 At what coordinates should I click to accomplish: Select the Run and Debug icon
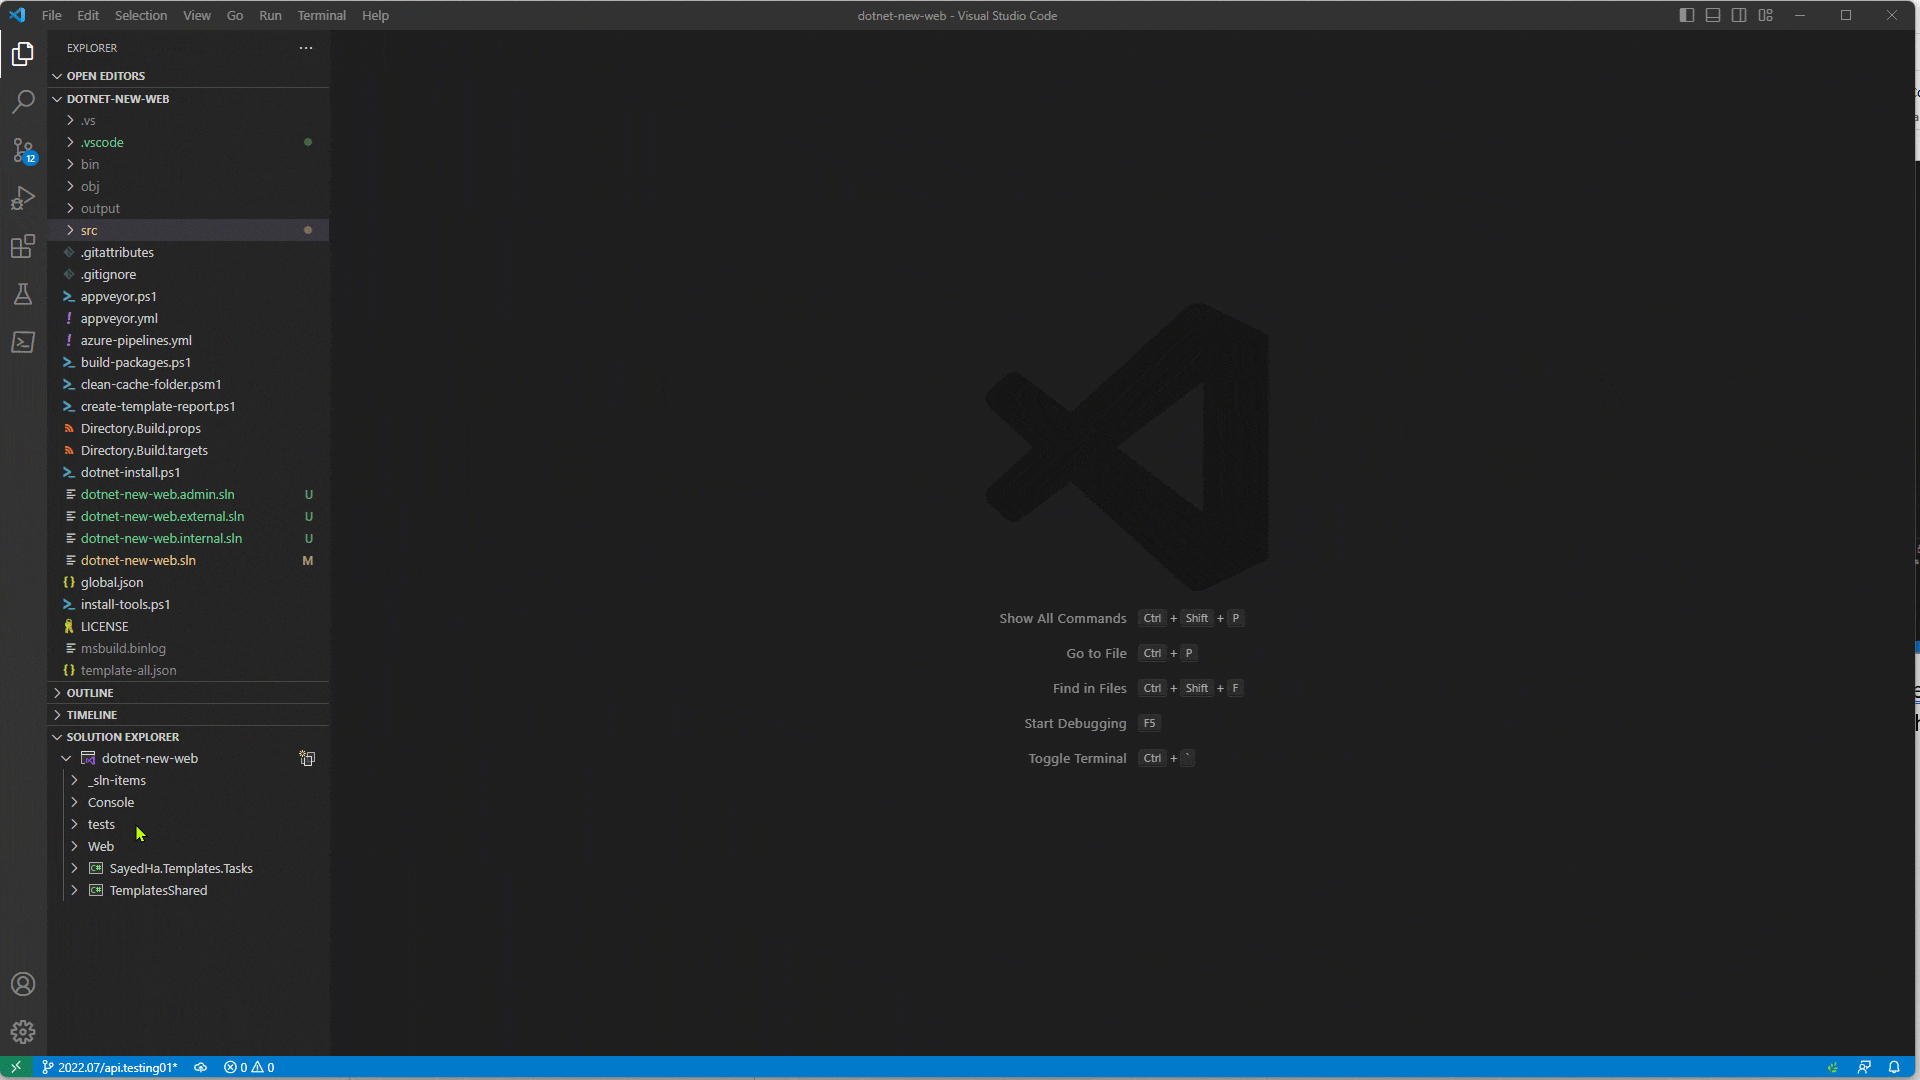pyautogui.click(x=23, y=198)
